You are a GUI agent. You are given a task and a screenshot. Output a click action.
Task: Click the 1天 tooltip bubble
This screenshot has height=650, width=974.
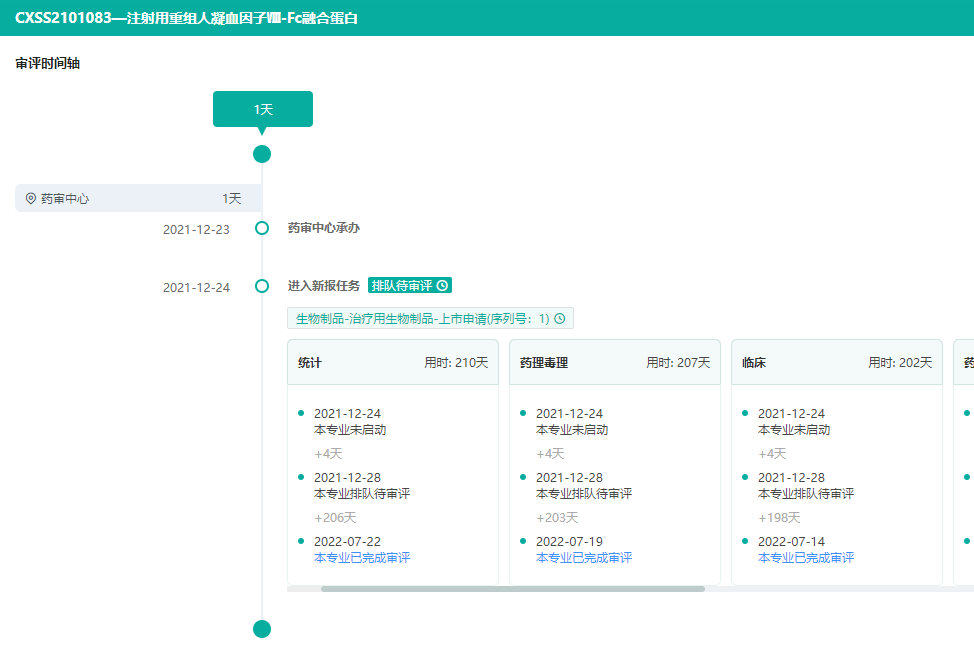coord(263,109)
